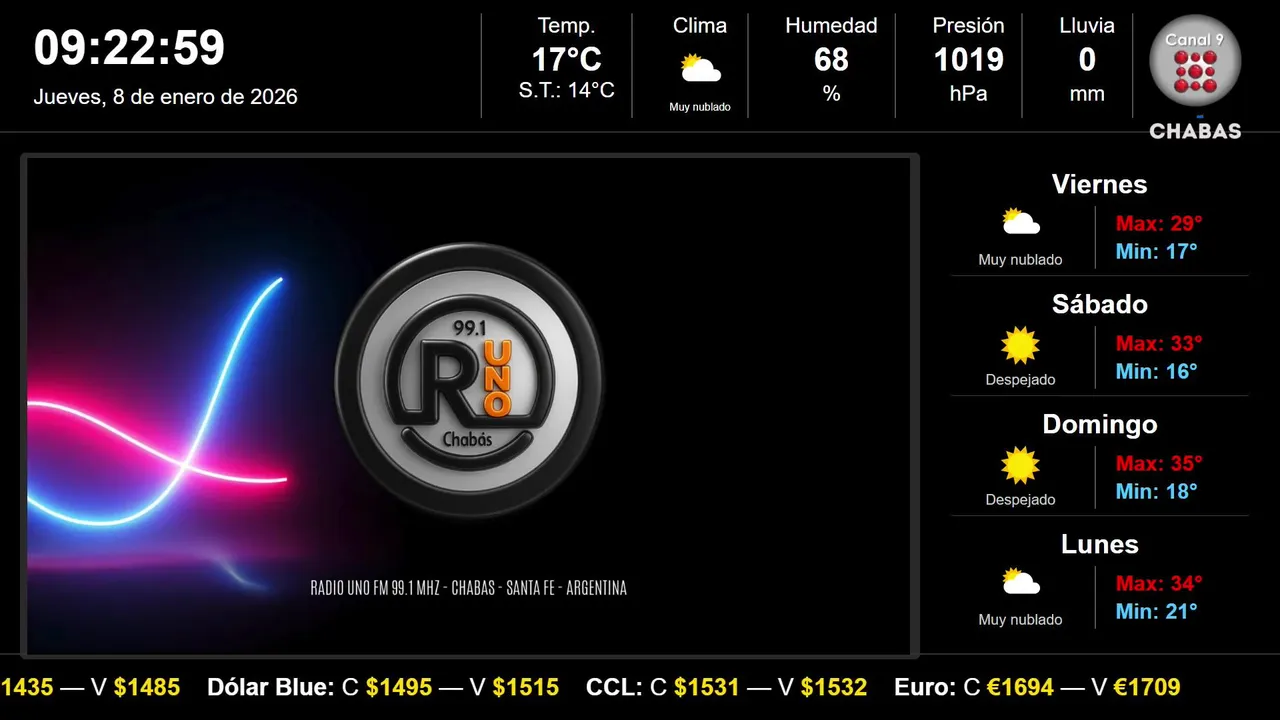Click Viernes forecast cloud icon
The height and width of the screenshot is (720, 1280).
(x=1021, y=222)
